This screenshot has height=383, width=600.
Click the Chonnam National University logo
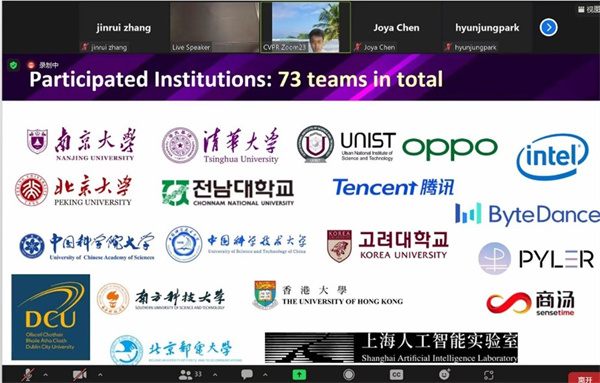228,192
